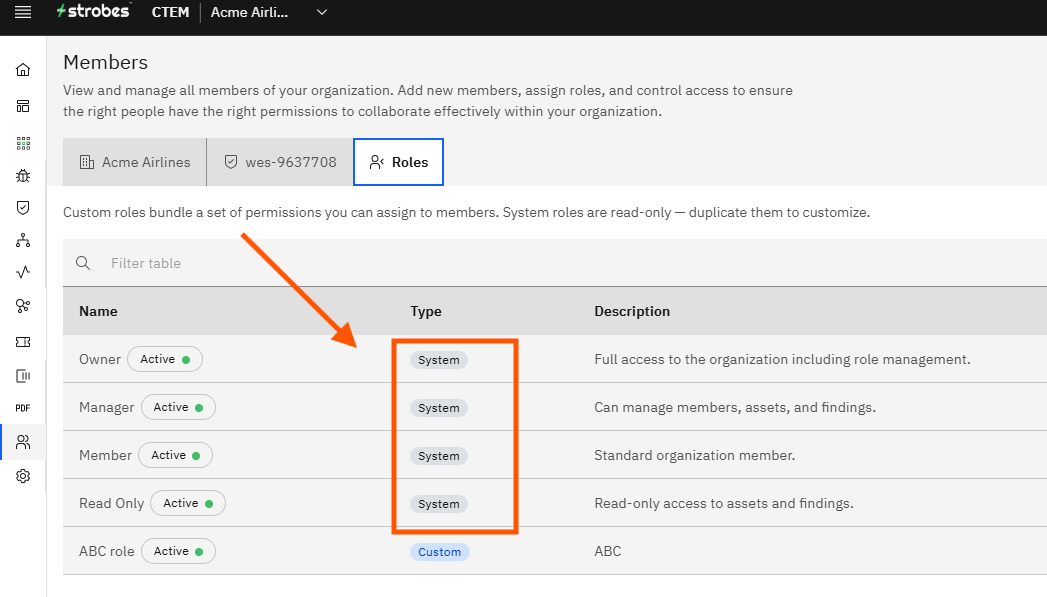Click the System tag in Member row
Image resolution: width=1047 pixels, height=597 pixels.
tap(439, 456)
